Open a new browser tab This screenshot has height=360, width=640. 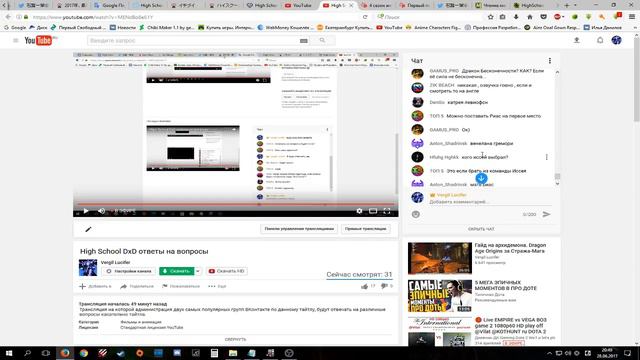pyautogui.click(x=567, y=5)
